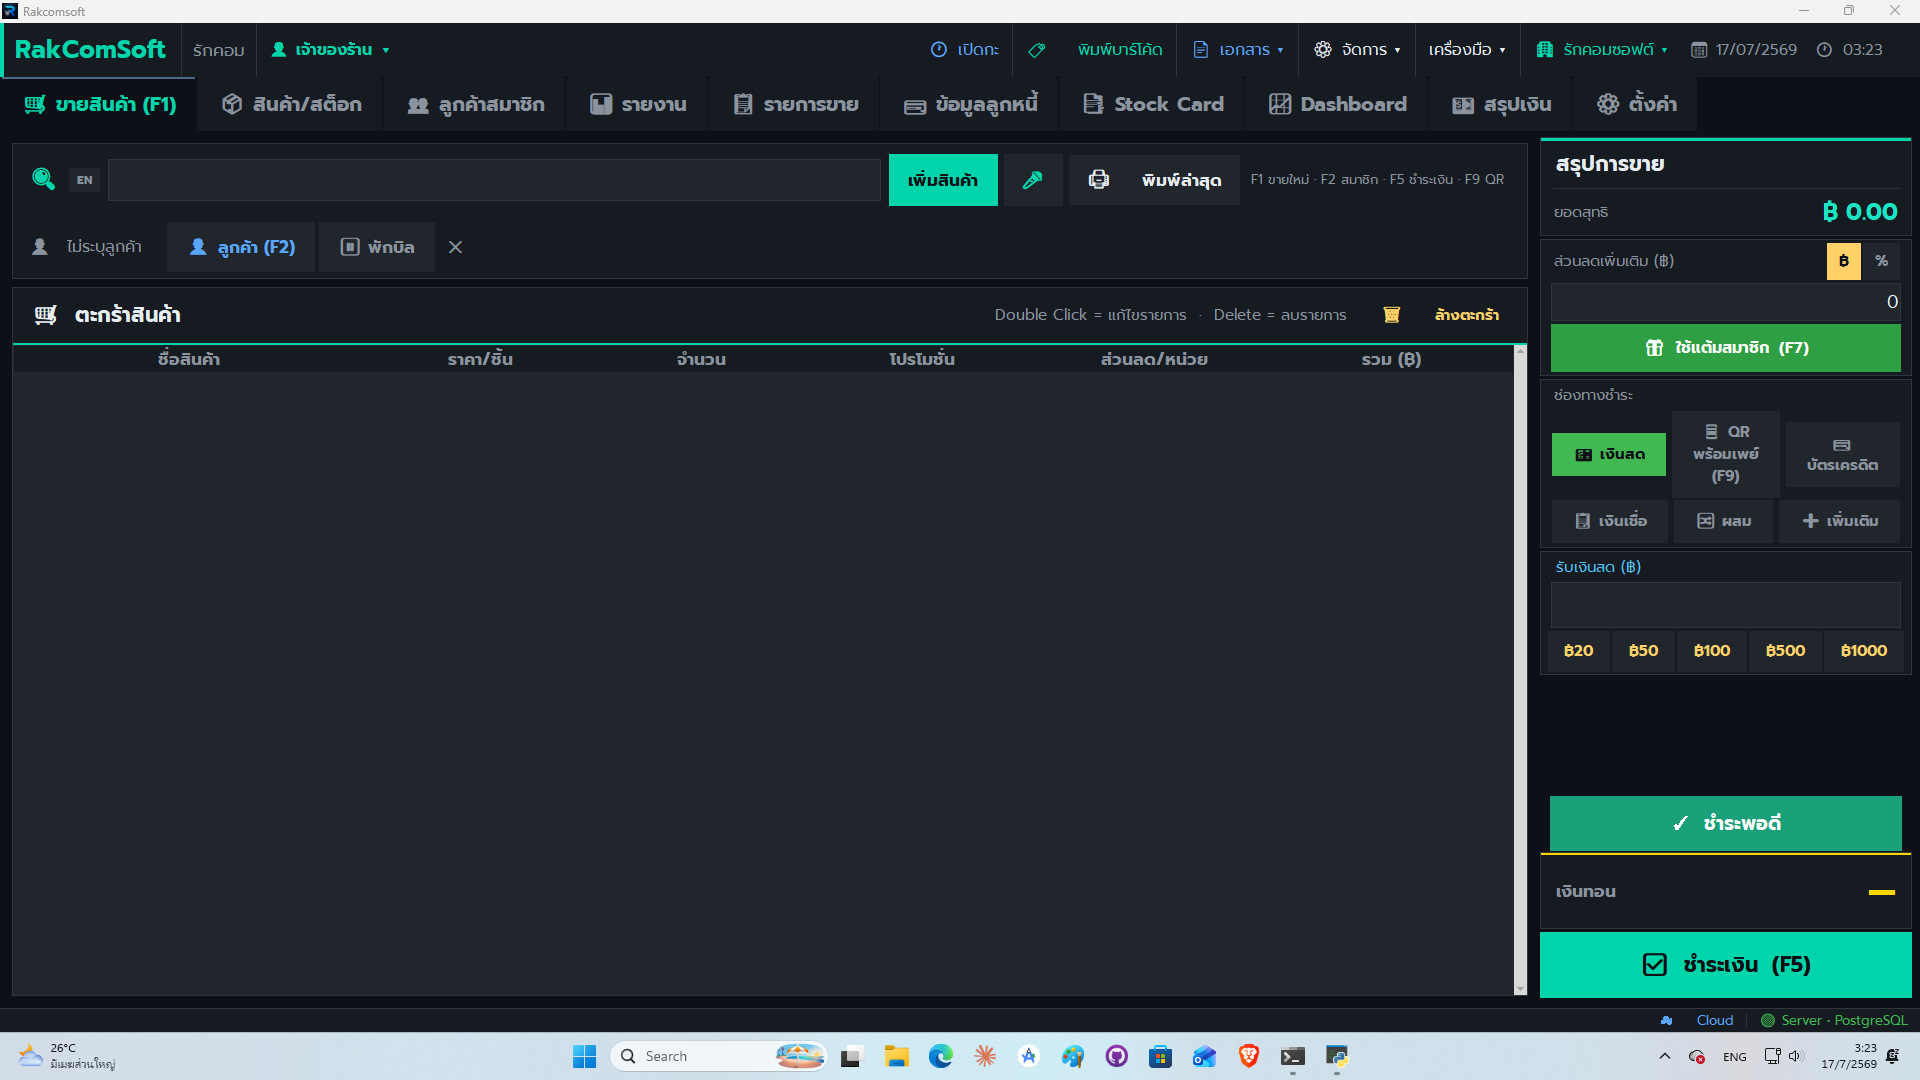Click the ฿1000 quick cash button
The image size is (1920, 1080).
tap(1863, 651)
